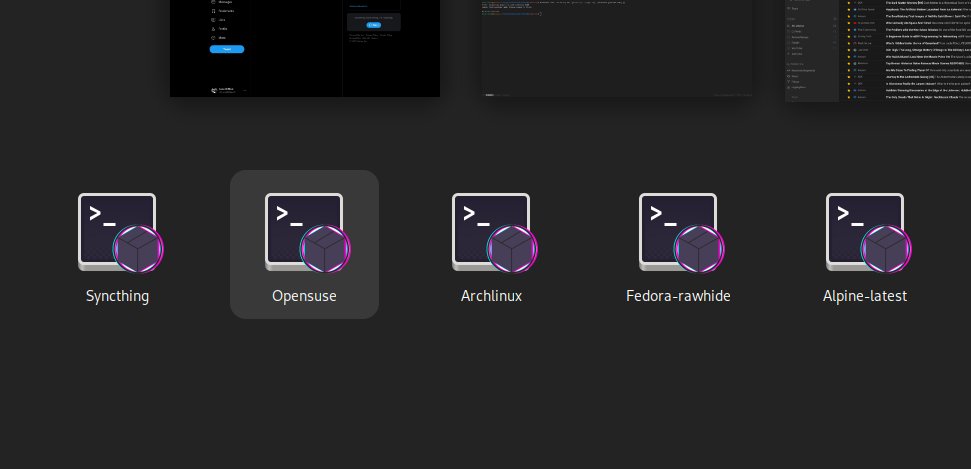The width and height of the screenshot is (971, 469).
Task: Open the Opensuse container terminal icon
Action: click(x=308, y=234)
